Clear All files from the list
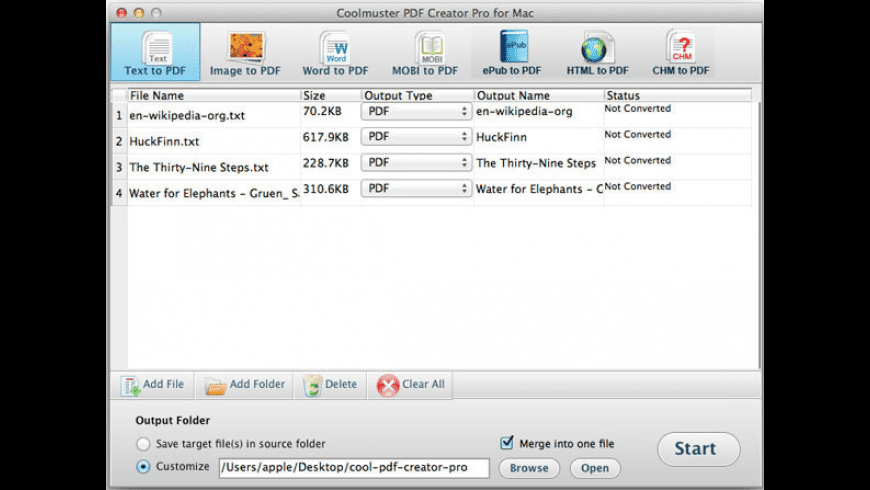 (x=411, y=385)
